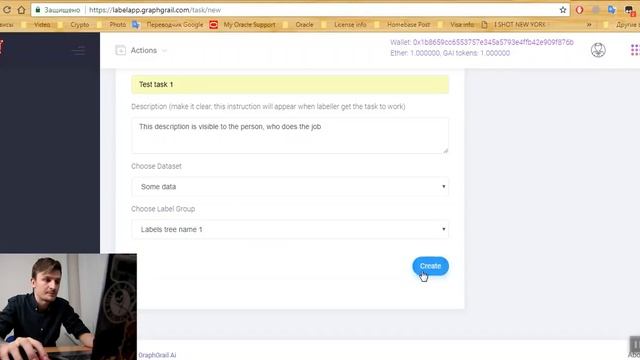Image resolution: width=640 pixels, height=360 pixels.
Task: Open the user avatar profile icon
Action: pyautogui.click(x=598, y=50)
